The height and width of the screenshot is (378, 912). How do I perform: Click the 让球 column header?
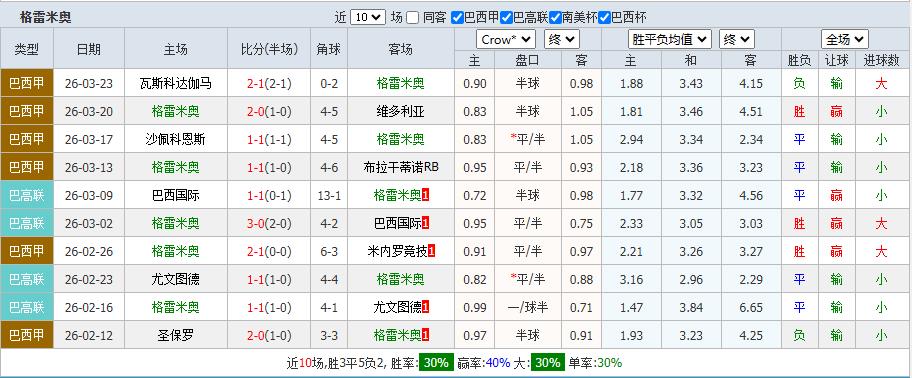(836, 60)
